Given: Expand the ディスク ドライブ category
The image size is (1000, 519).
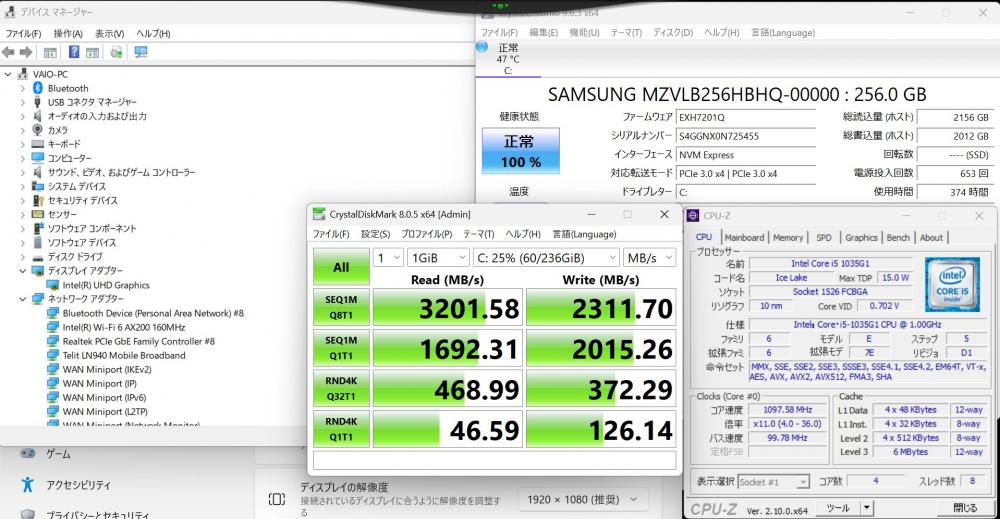Looking at the screenshot, I should click(x=23, y=256).
